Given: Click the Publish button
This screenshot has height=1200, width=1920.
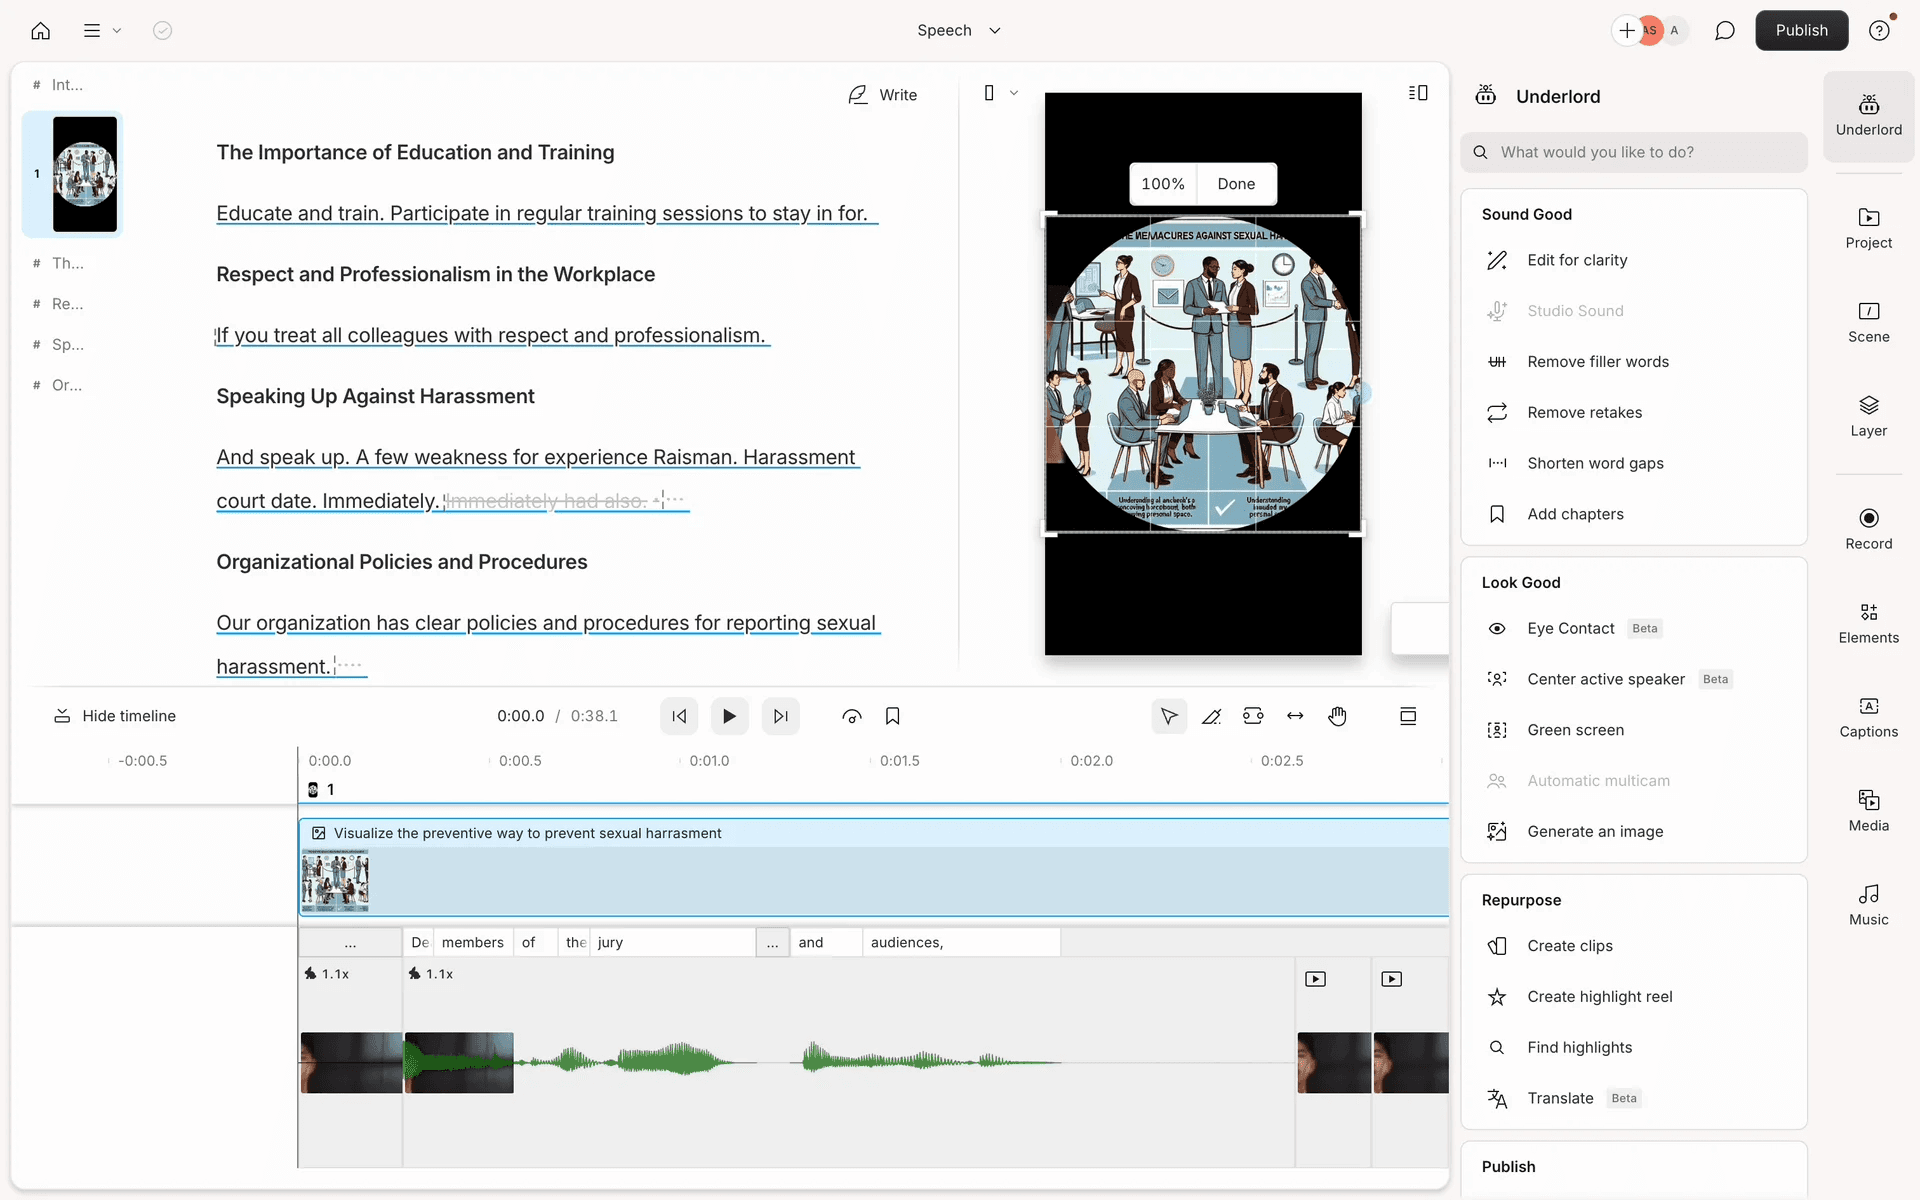Looking at the screenshot, I should pyautogui.click(x=1801, y=30).
